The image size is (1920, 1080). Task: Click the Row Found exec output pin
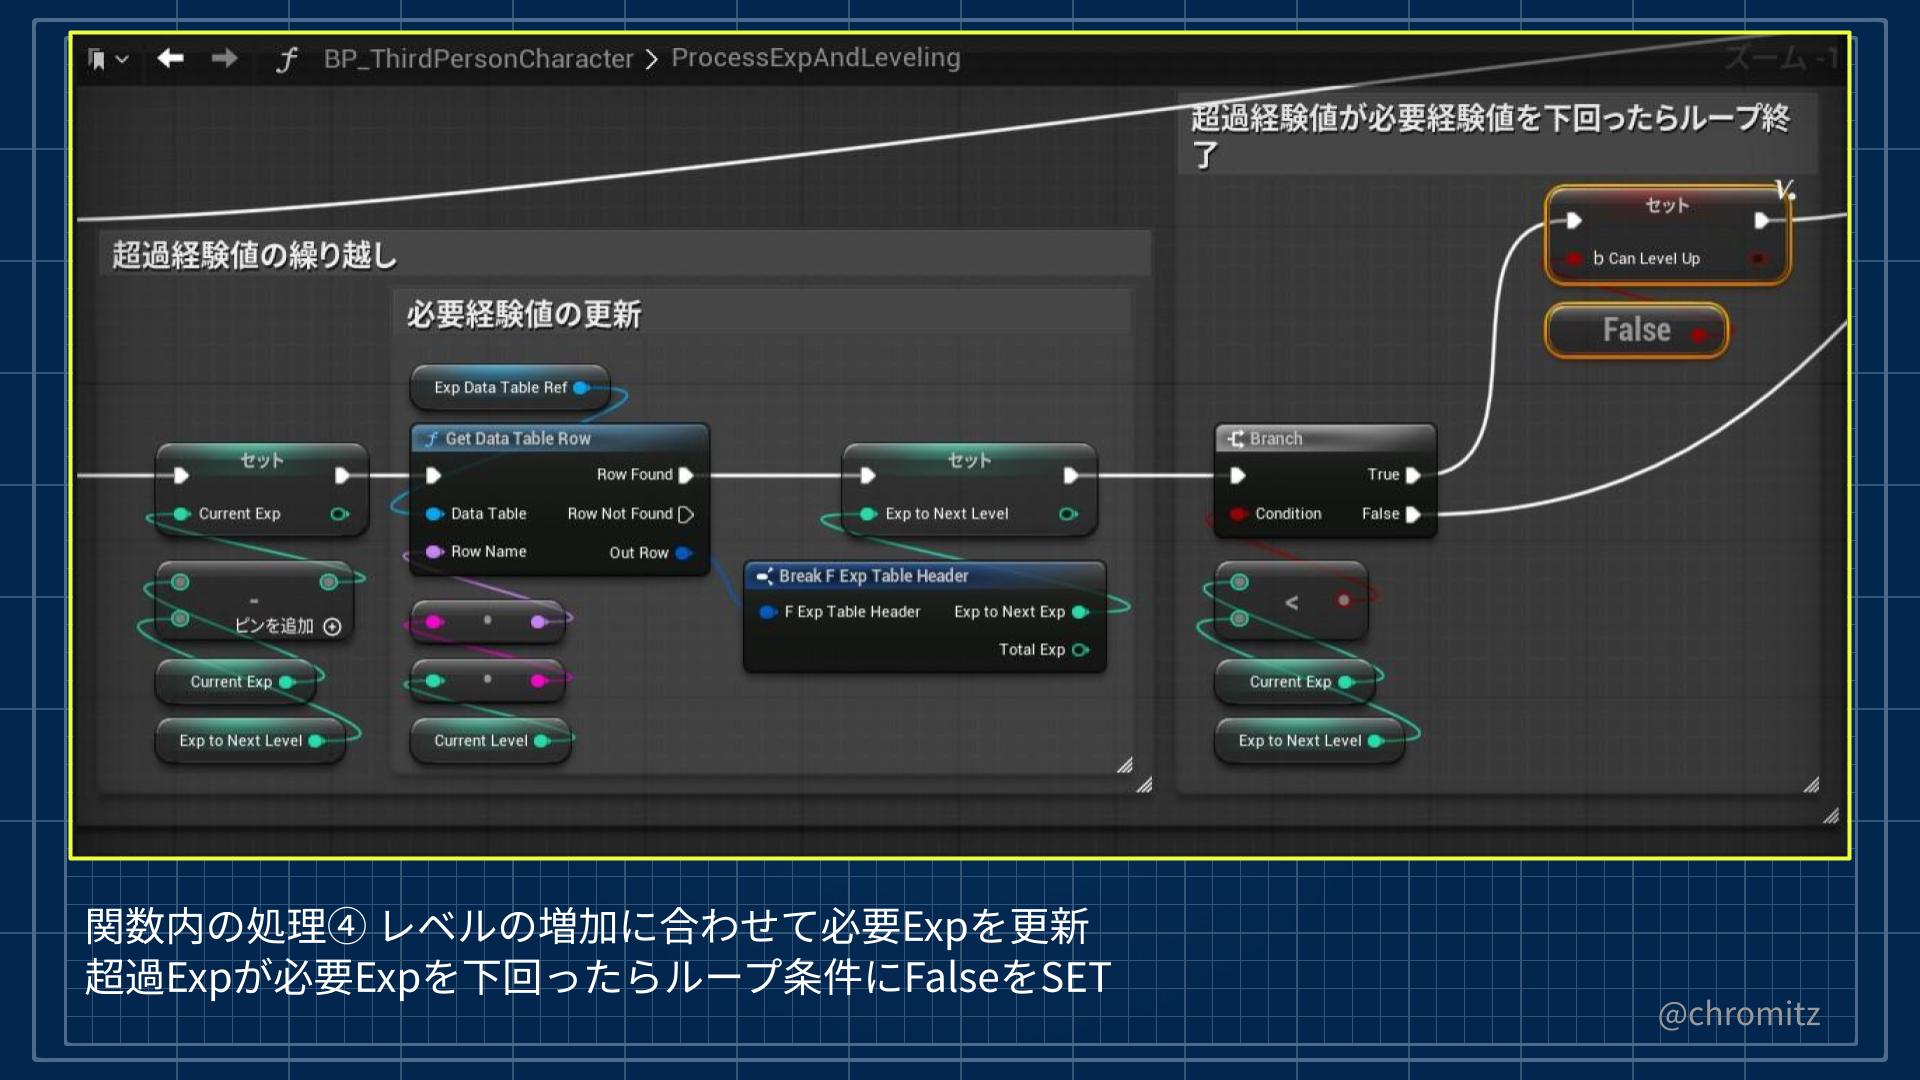(686, 475)
